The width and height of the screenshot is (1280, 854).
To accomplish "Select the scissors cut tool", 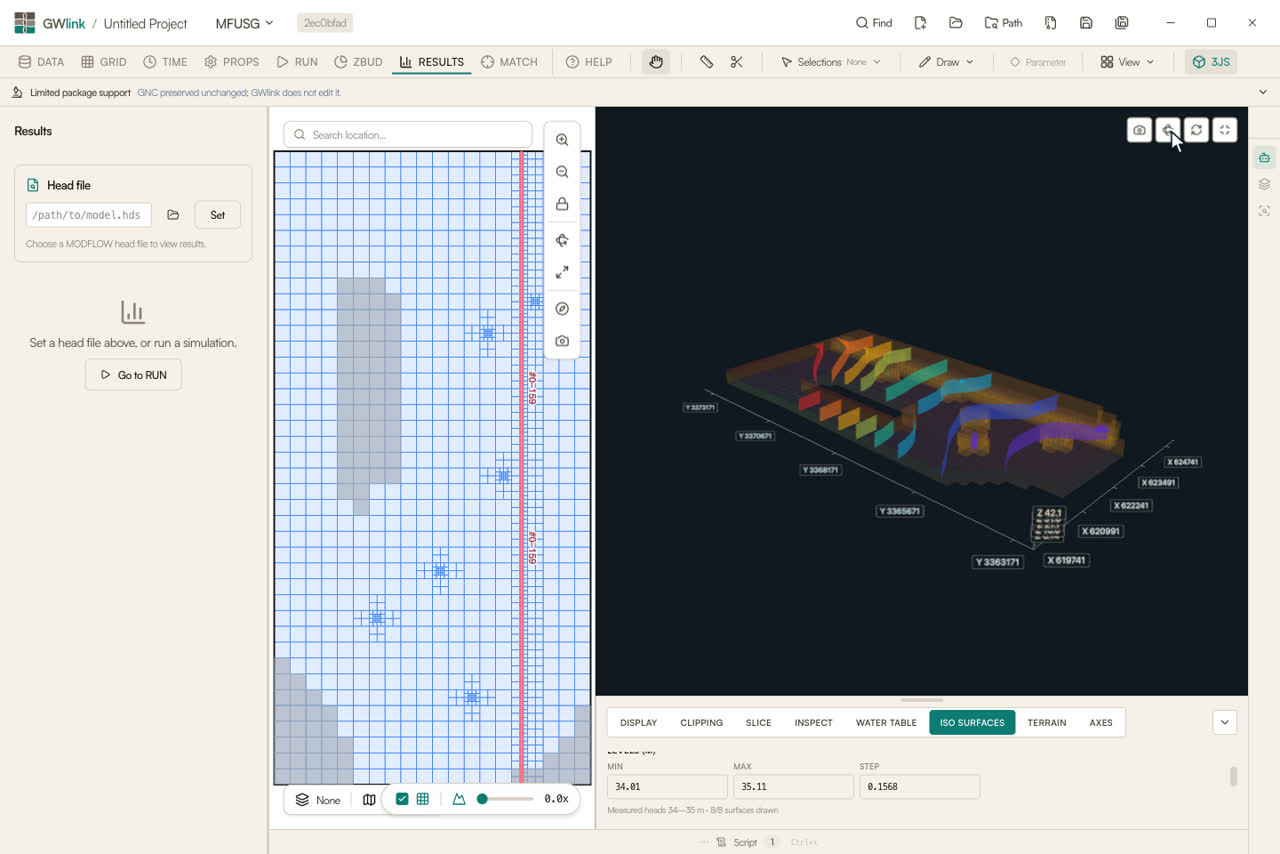I will 737,62.
